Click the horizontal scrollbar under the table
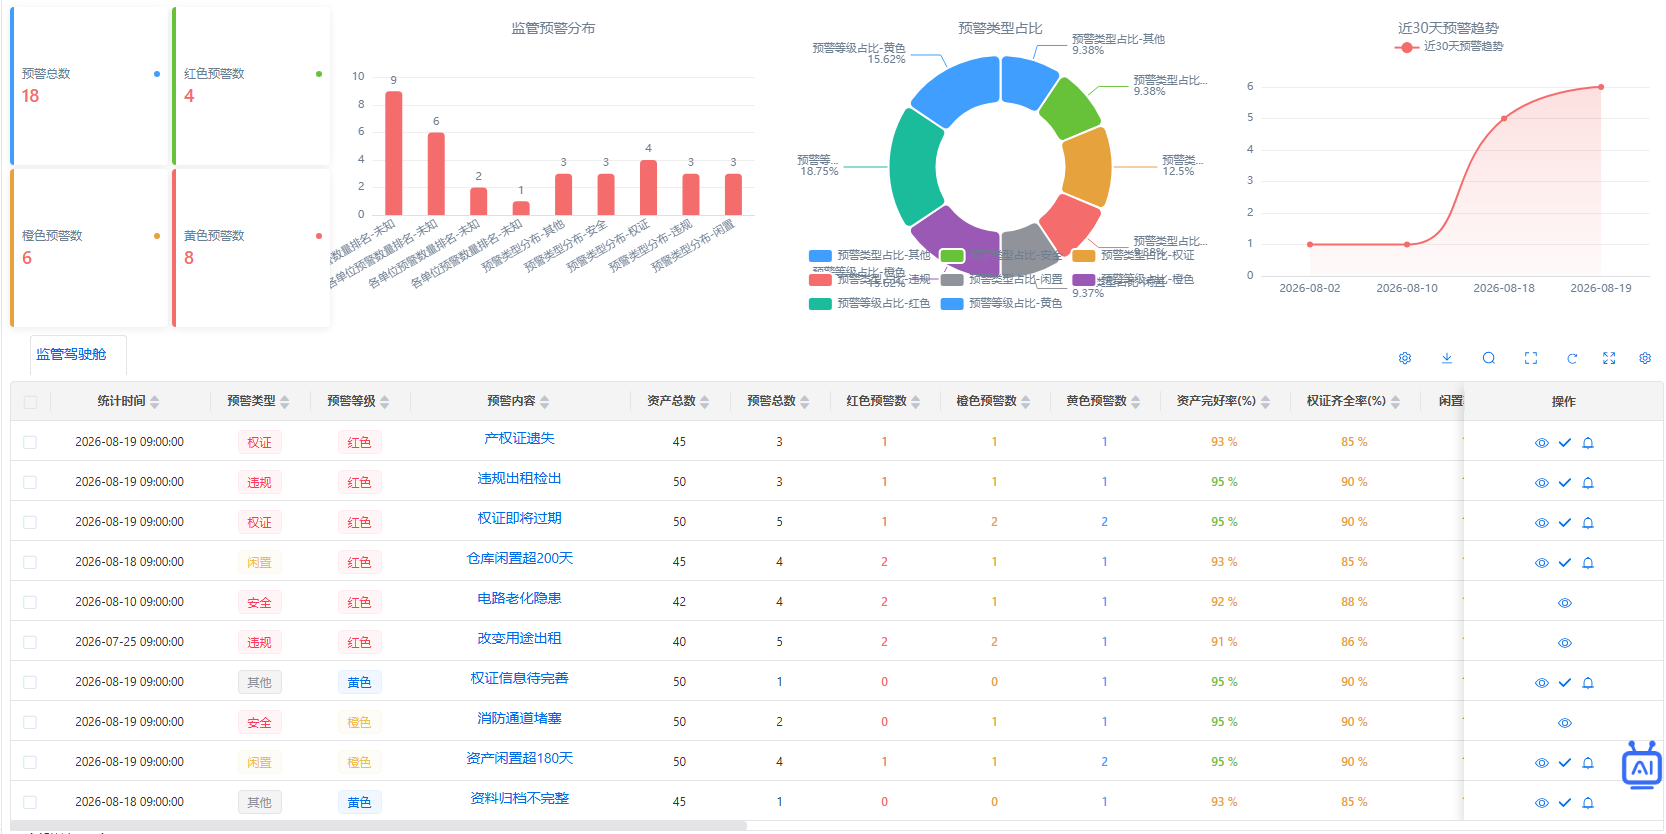The height and width of the screenshot is (834, 1666). [378, 826]
